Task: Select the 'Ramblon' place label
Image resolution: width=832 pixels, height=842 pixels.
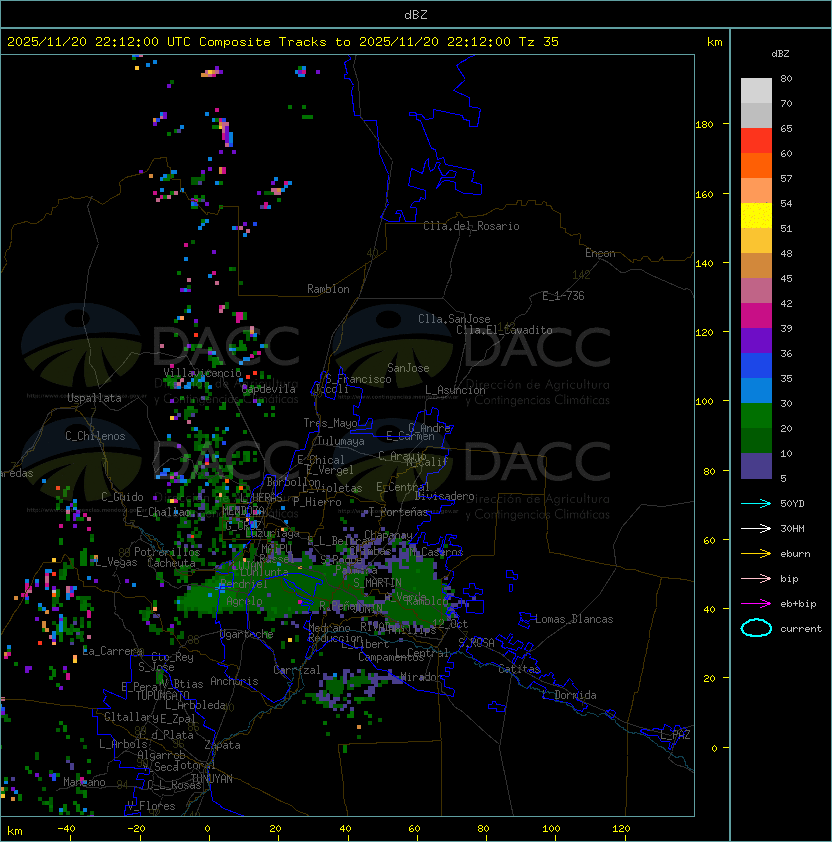Action: (x=328, y=289)
